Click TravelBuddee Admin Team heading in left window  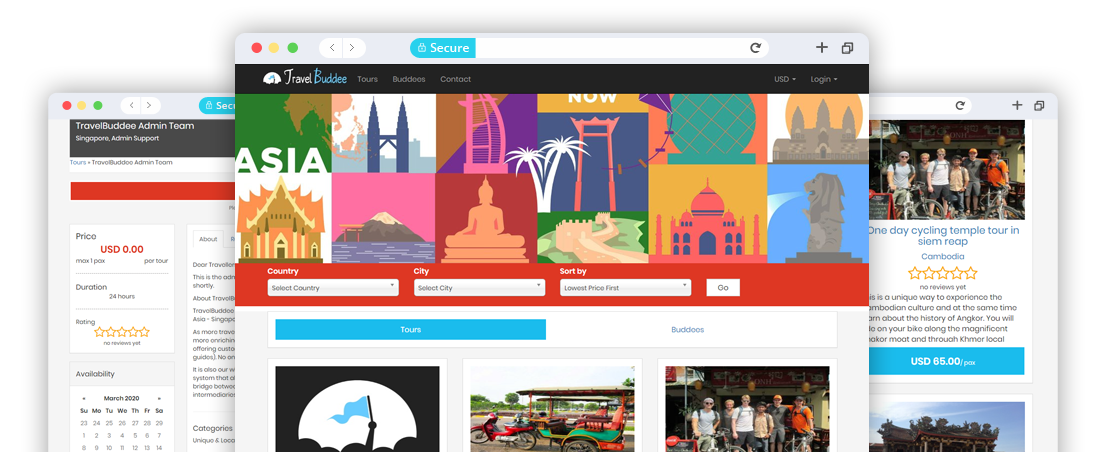click(135, 126)
